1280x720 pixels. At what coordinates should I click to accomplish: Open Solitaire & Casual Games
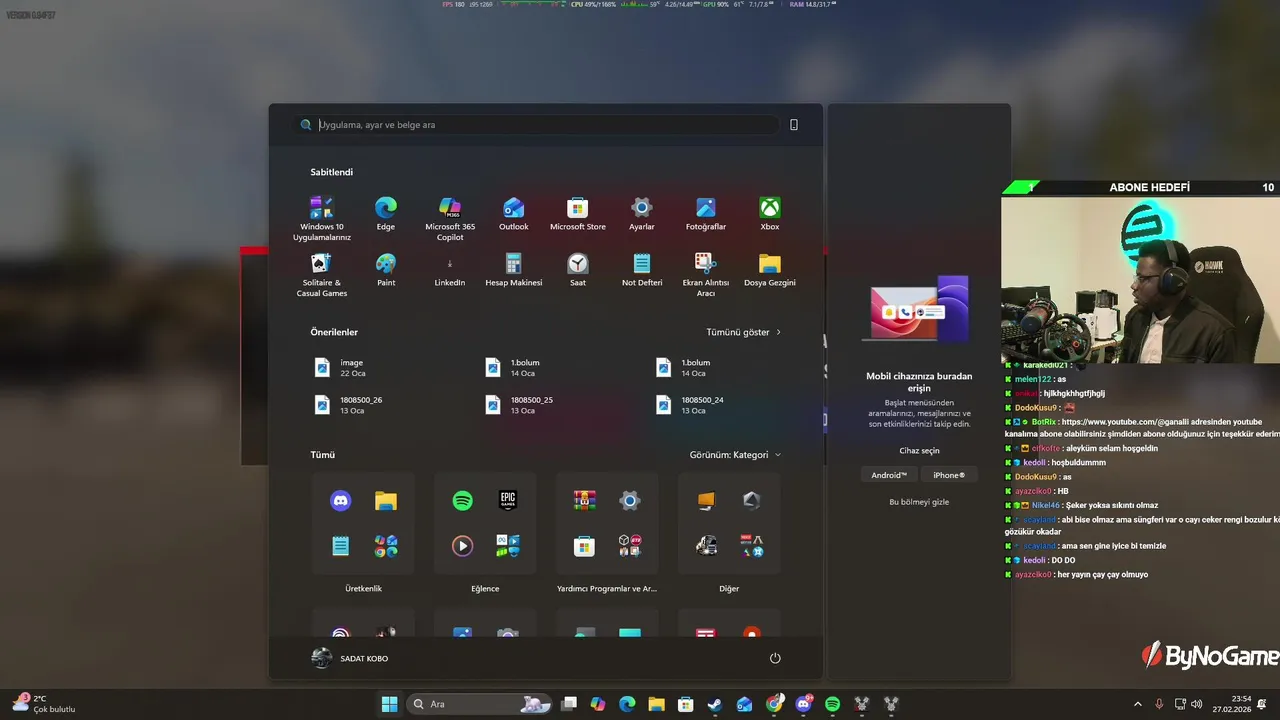(321, 275)
